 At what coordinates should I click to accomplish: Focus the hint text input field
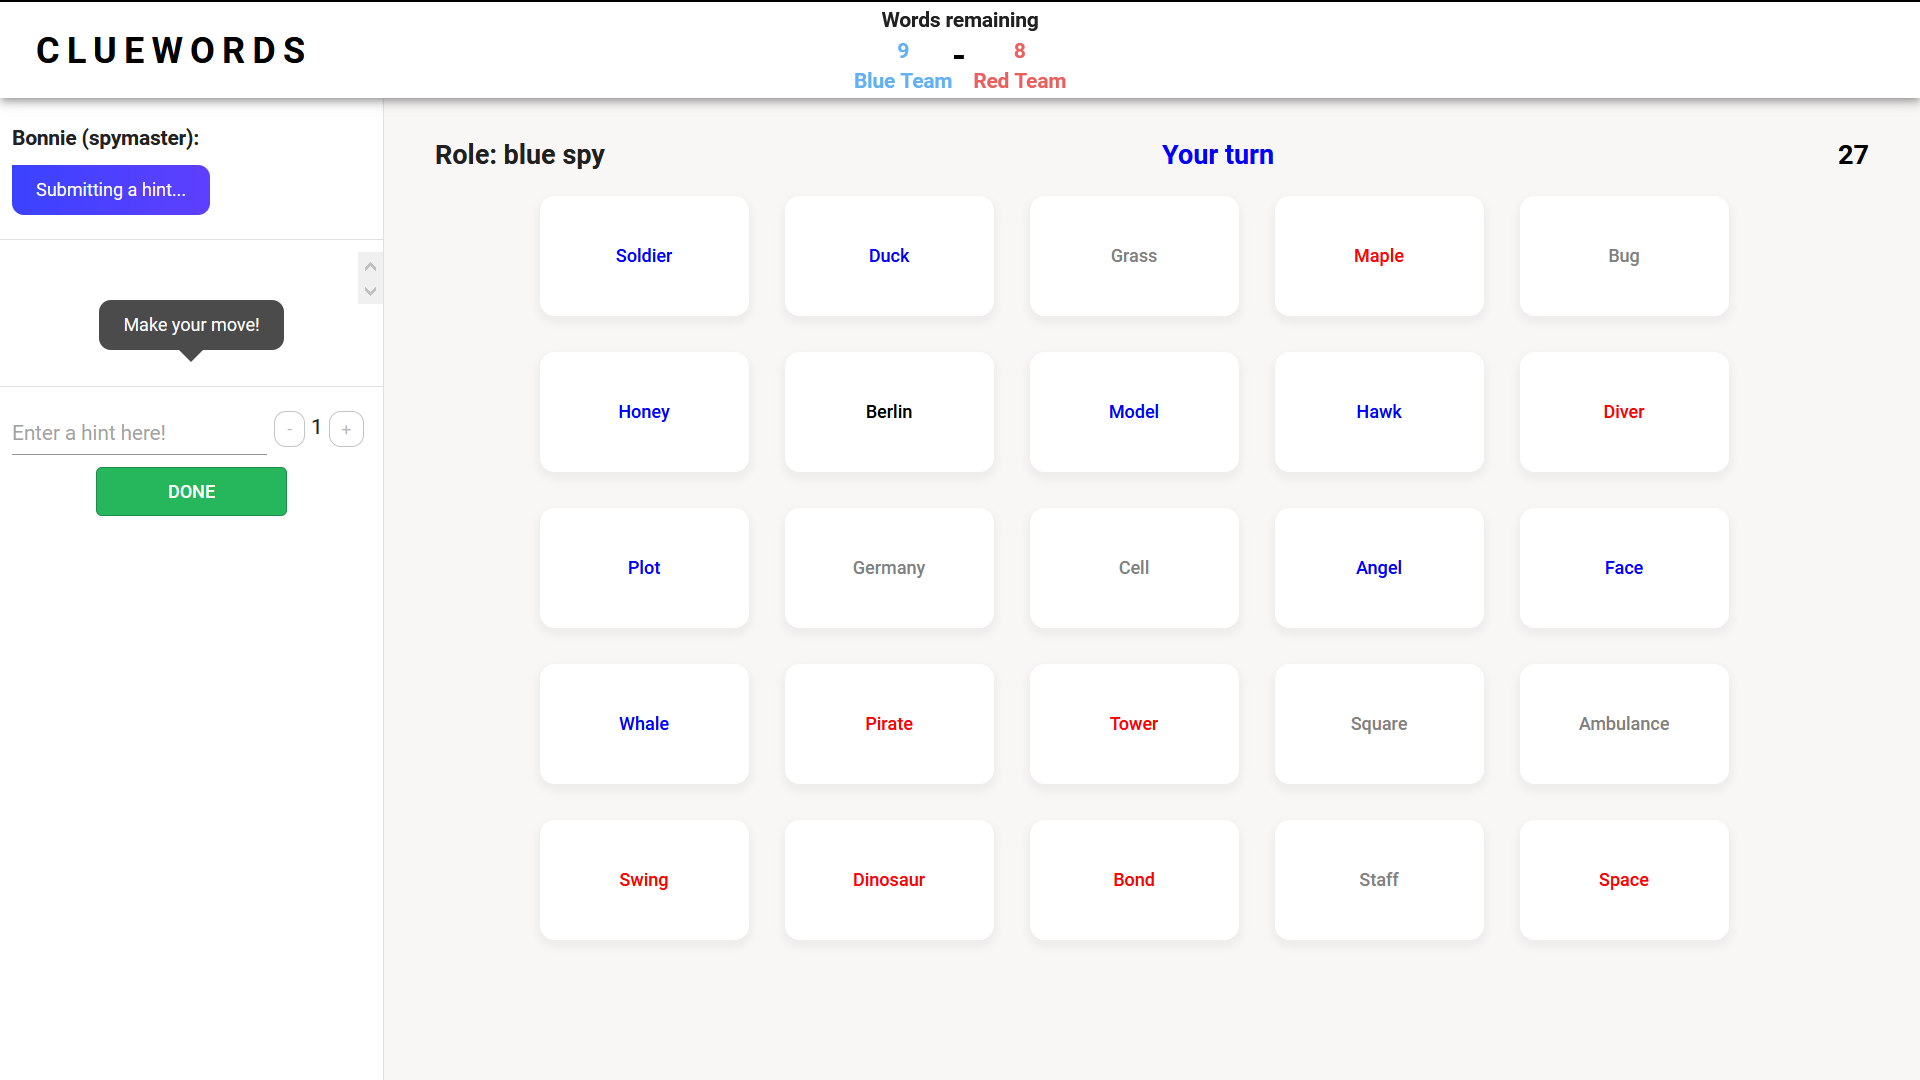tap(139, 433)
